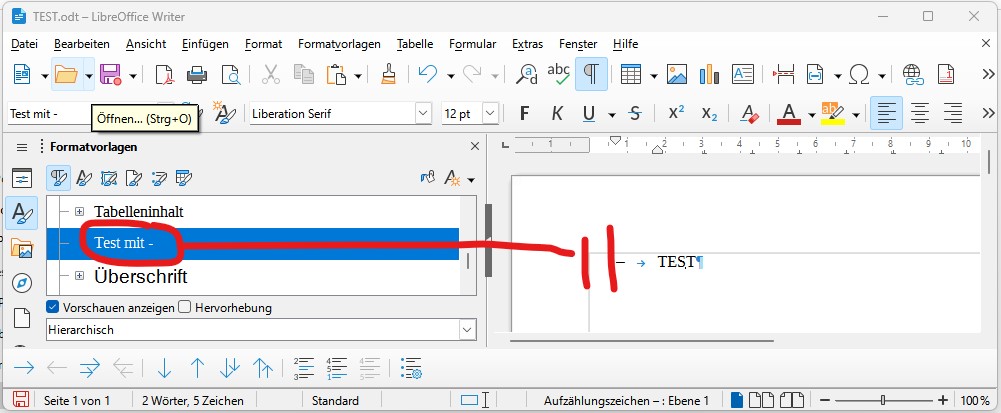The image size is (1001, 413).
Task: Enable the Hervorhebung checkbox
Action: pyautogui.click(x=184, y=307)
